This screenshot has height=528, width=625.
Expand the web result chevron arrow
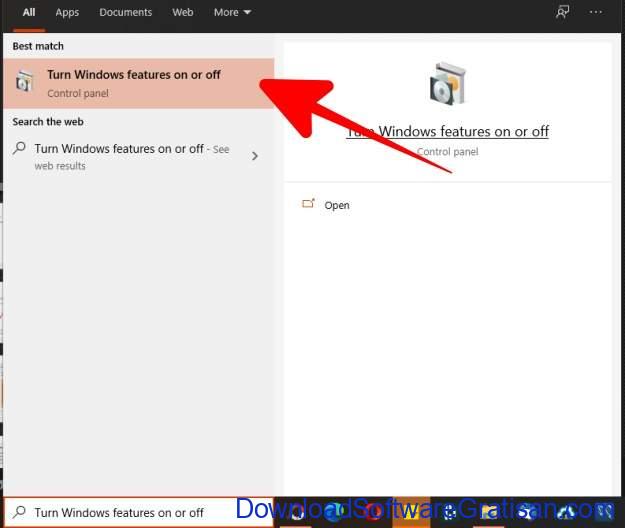click(x=255, y=156)
